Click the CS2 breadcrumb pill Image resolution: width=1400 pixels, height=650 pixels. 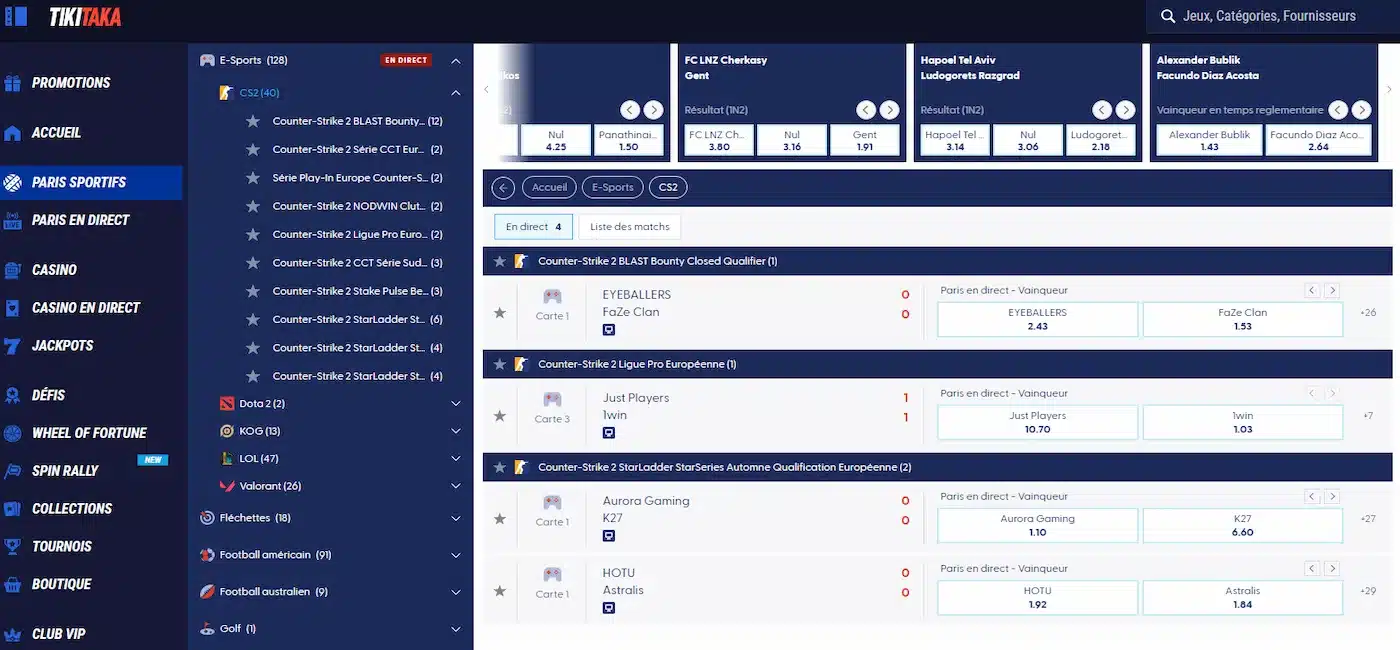coord(668,187)
